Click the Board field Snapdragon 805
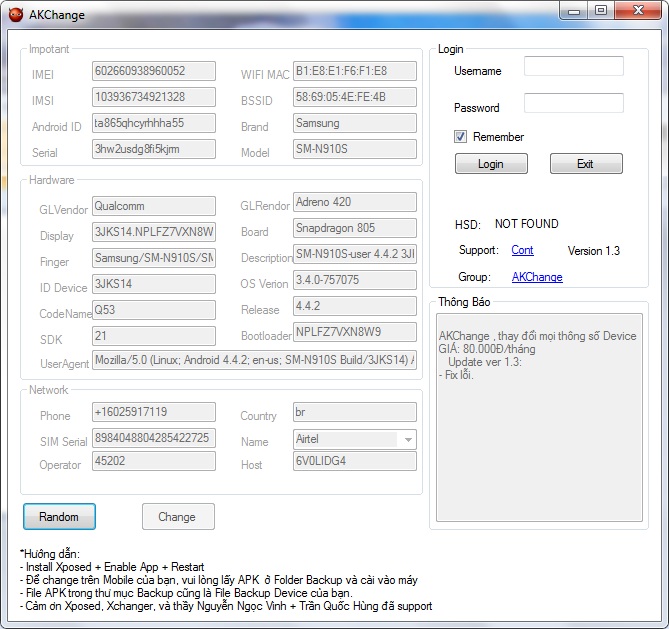 click(355, 228)
